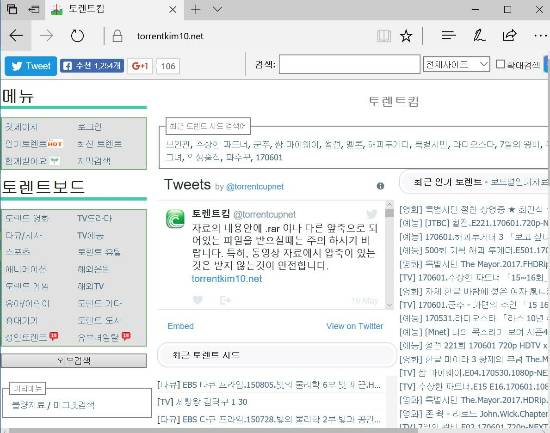The width and height of the screenshot is (550, 433).
Task: Open the 스포츠 board
Action: [18, 252]
